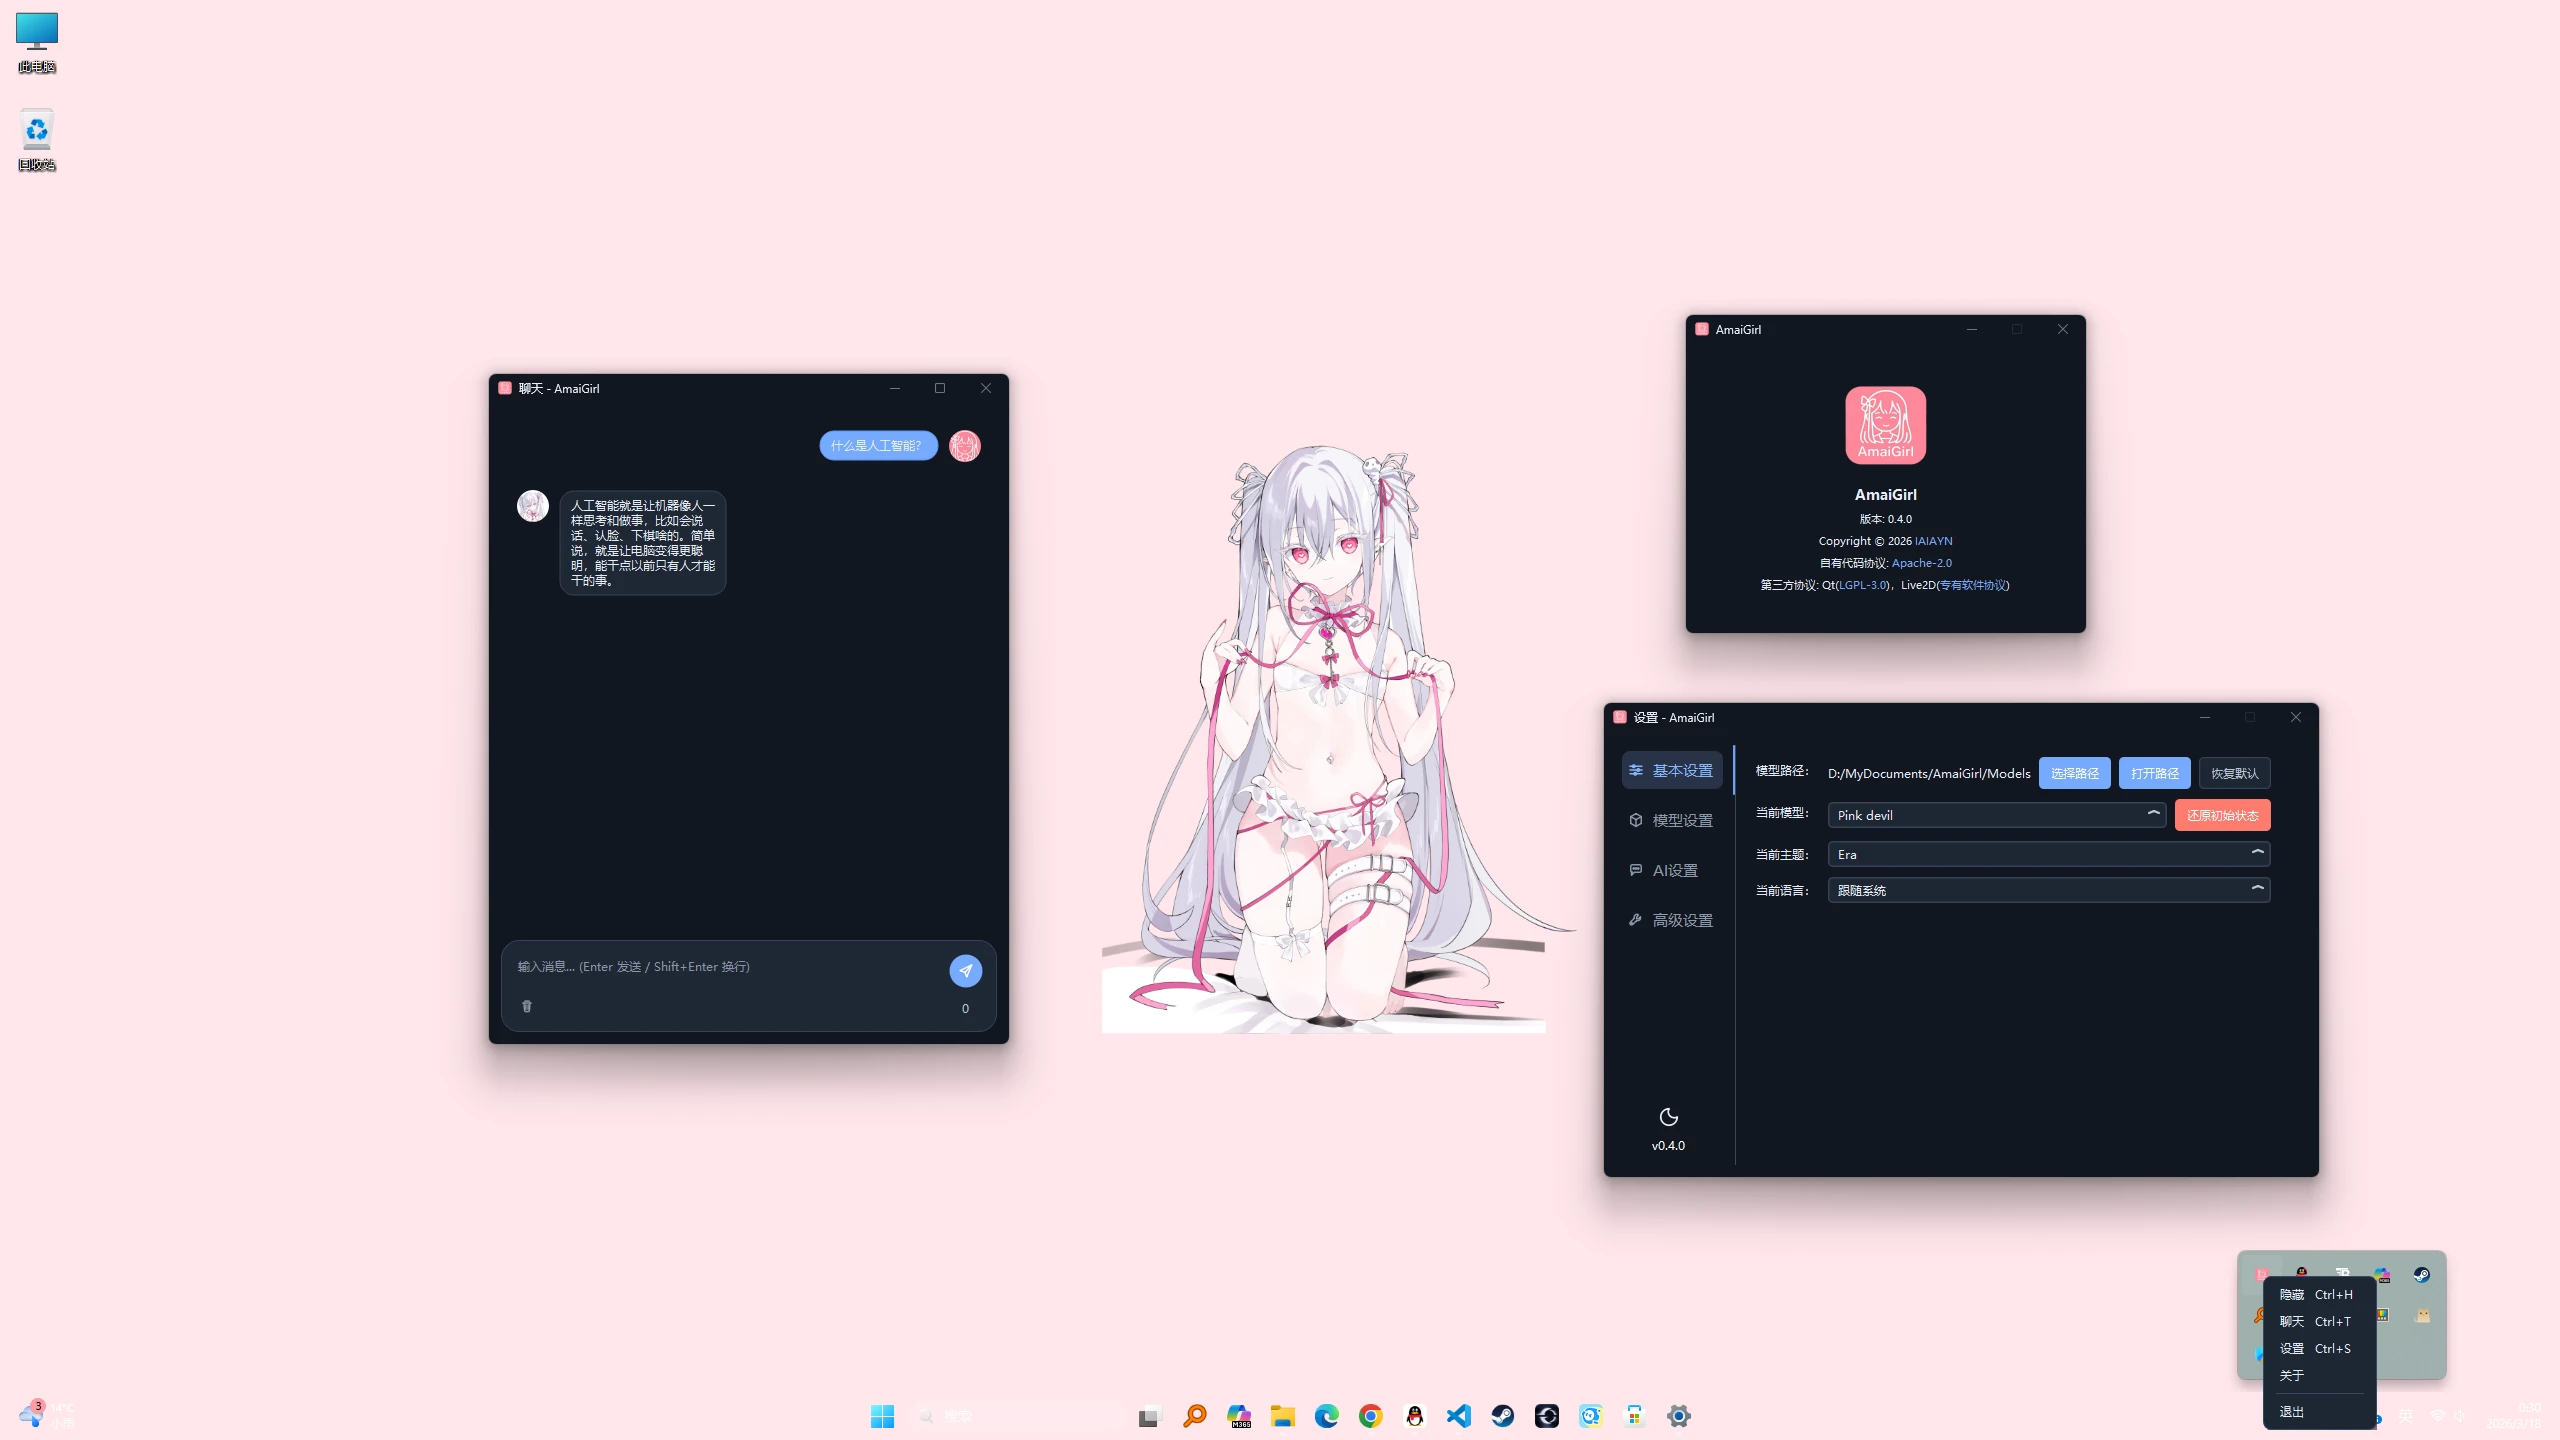Toggle dark mode with the moon icon
Viewport: 2560px width, 1440px height.
click(x=1668, y=1117)
